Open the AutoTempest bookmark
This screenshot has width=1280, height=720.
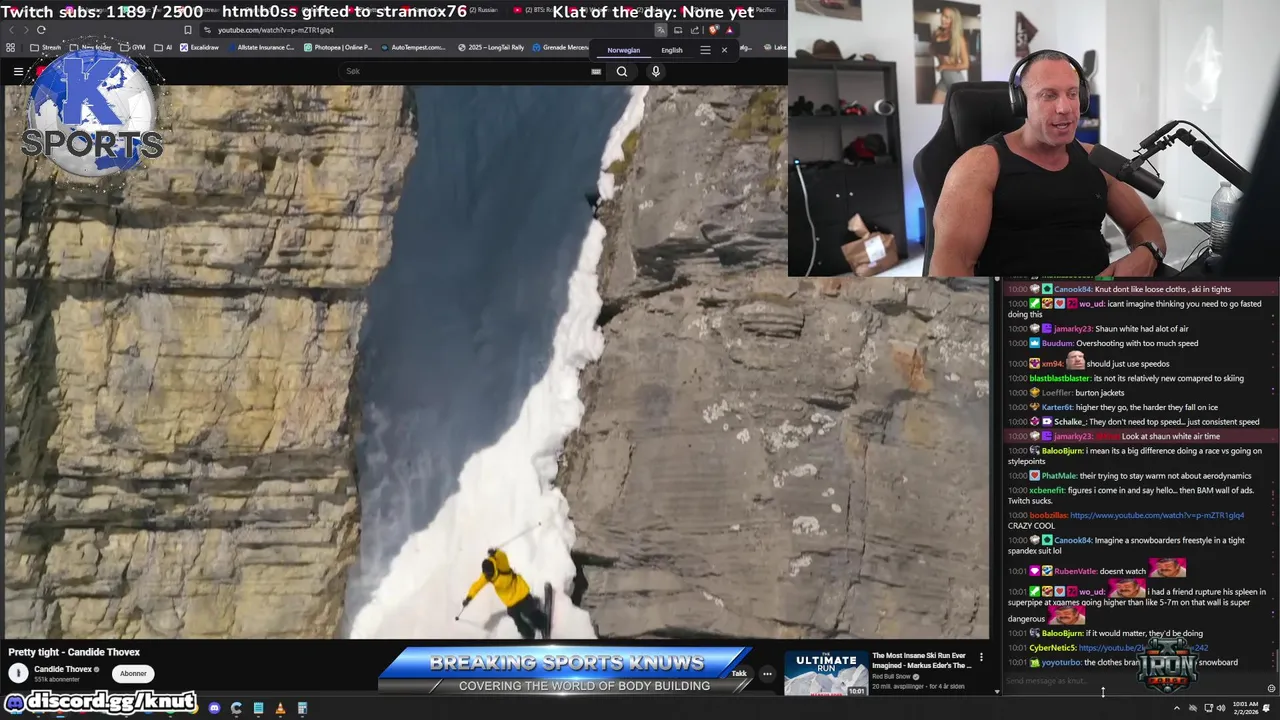pyautogui.click(x=413, y=47)
